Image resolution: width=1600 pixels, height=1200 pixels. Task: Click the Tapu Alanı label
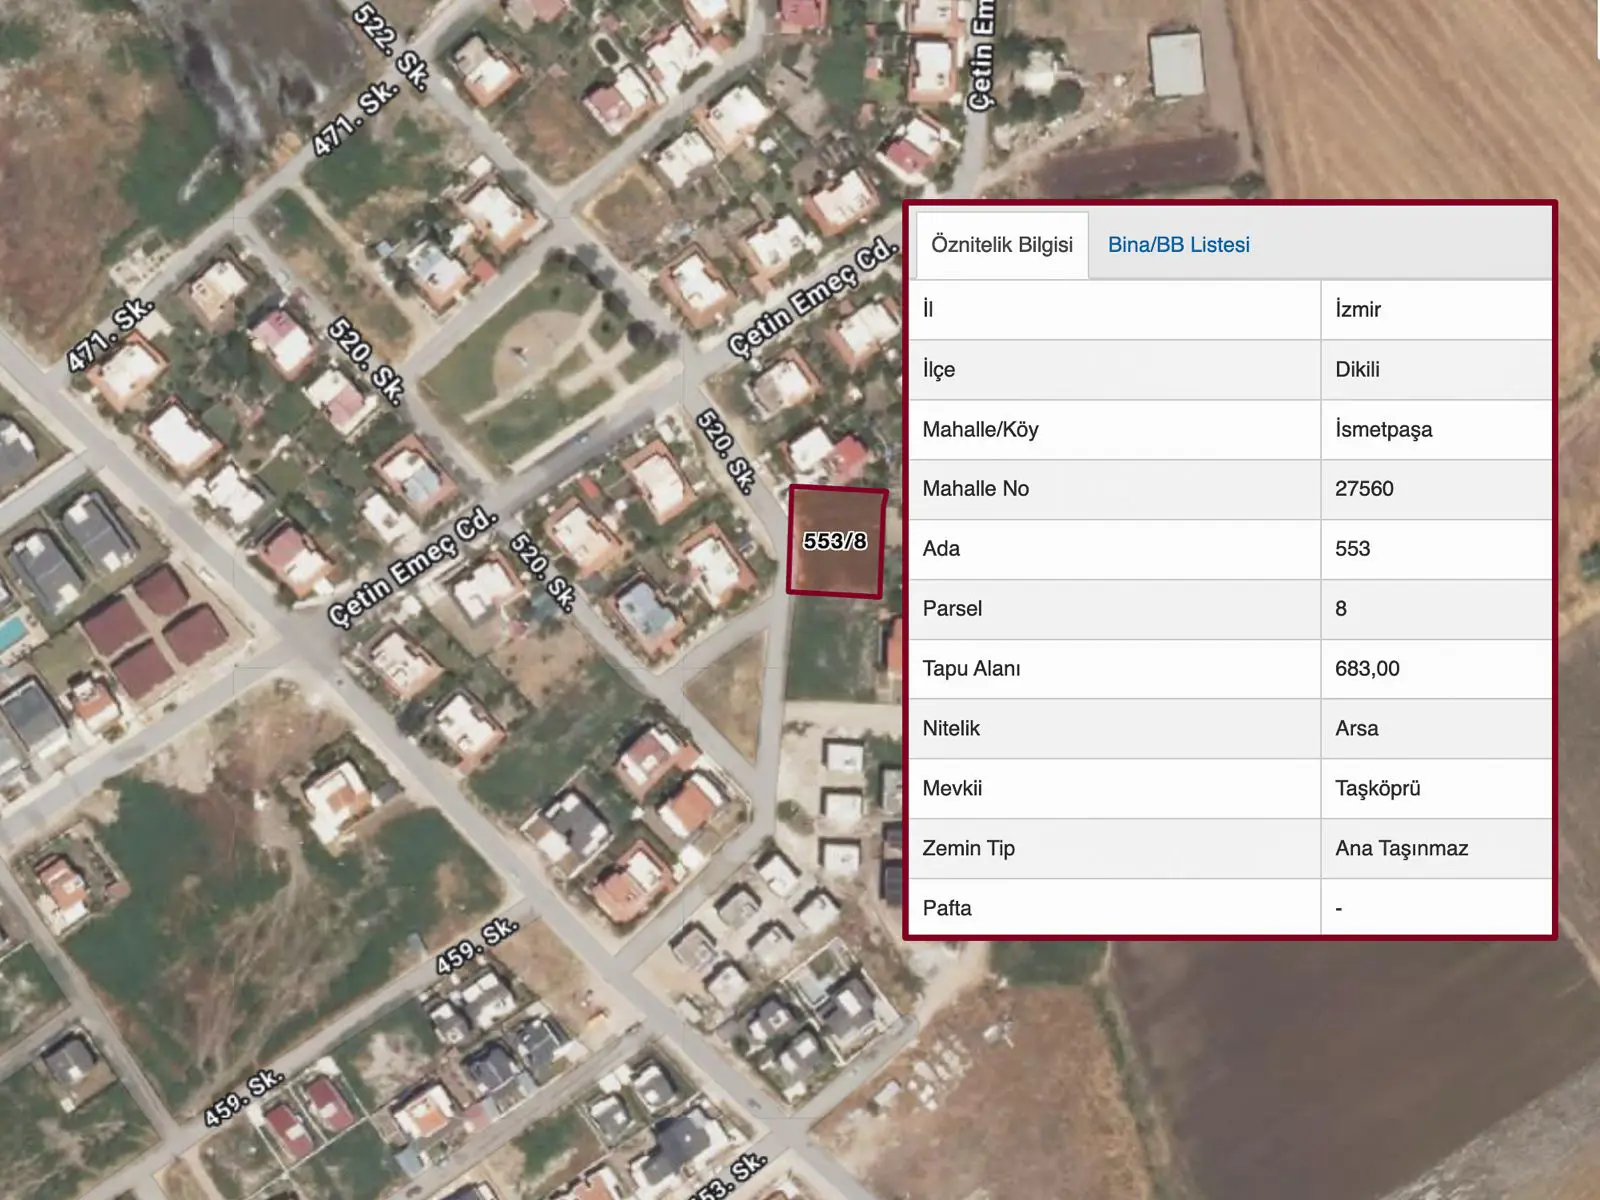click(971, 668)
